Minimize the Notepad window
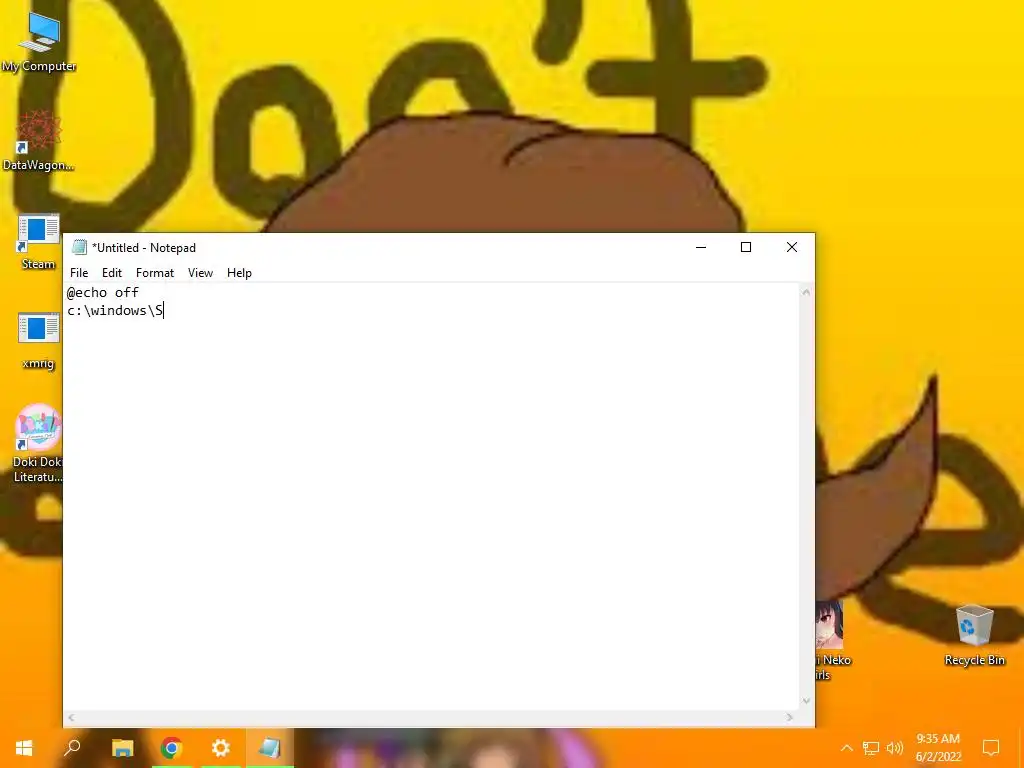 [701, 247]
